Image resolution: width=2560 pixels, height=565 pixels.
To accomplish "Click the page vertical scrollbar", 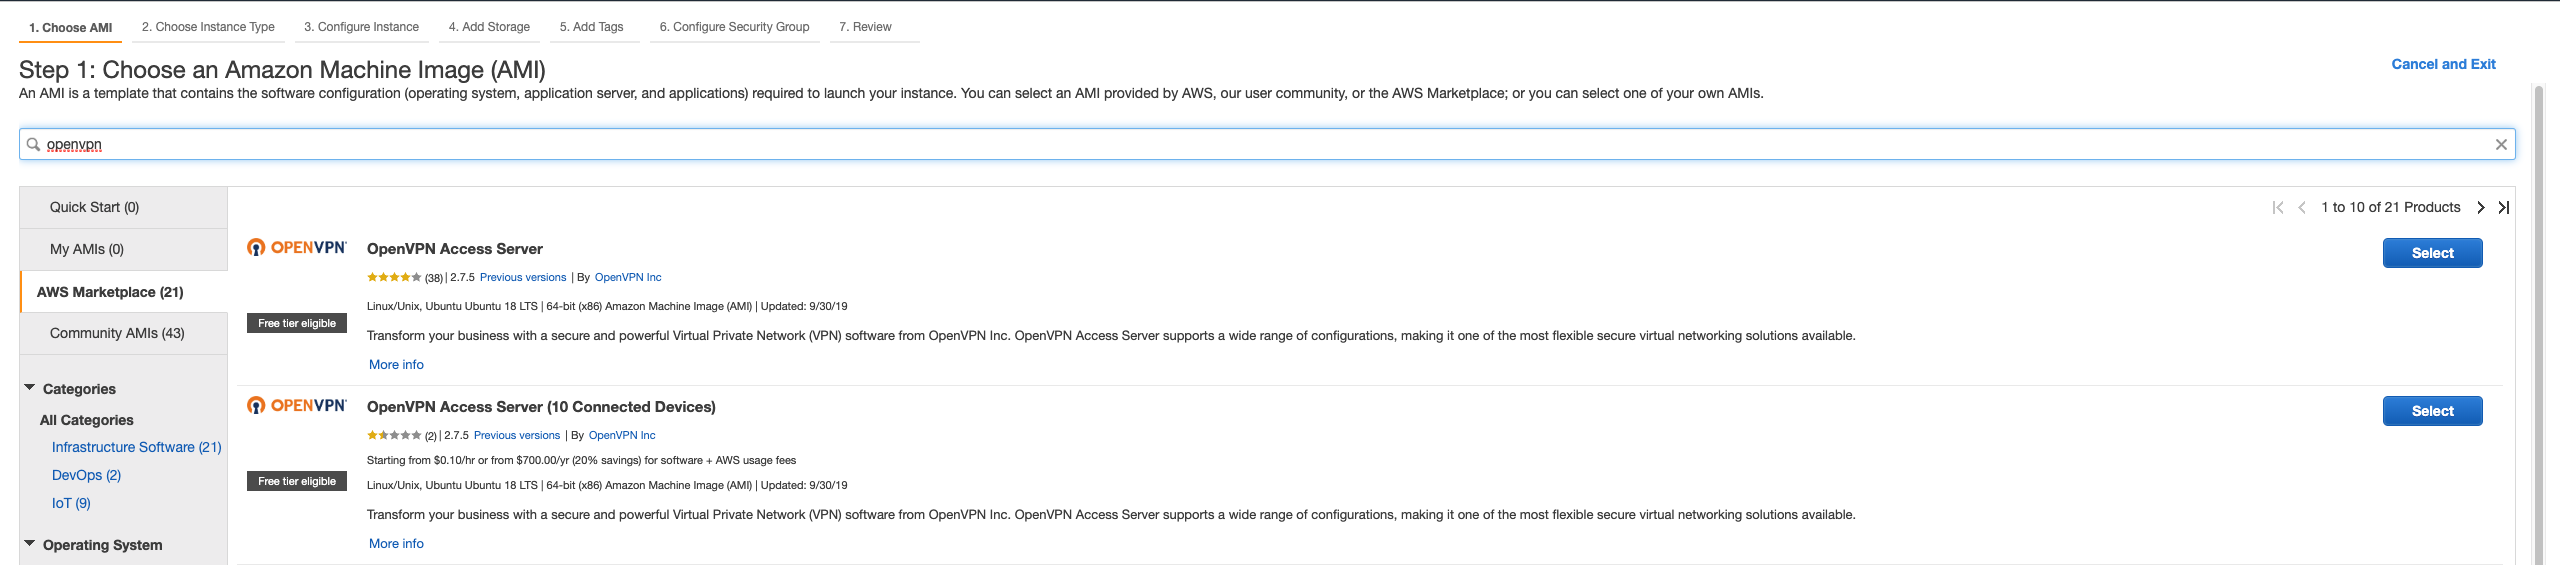I will point(2538,325).
